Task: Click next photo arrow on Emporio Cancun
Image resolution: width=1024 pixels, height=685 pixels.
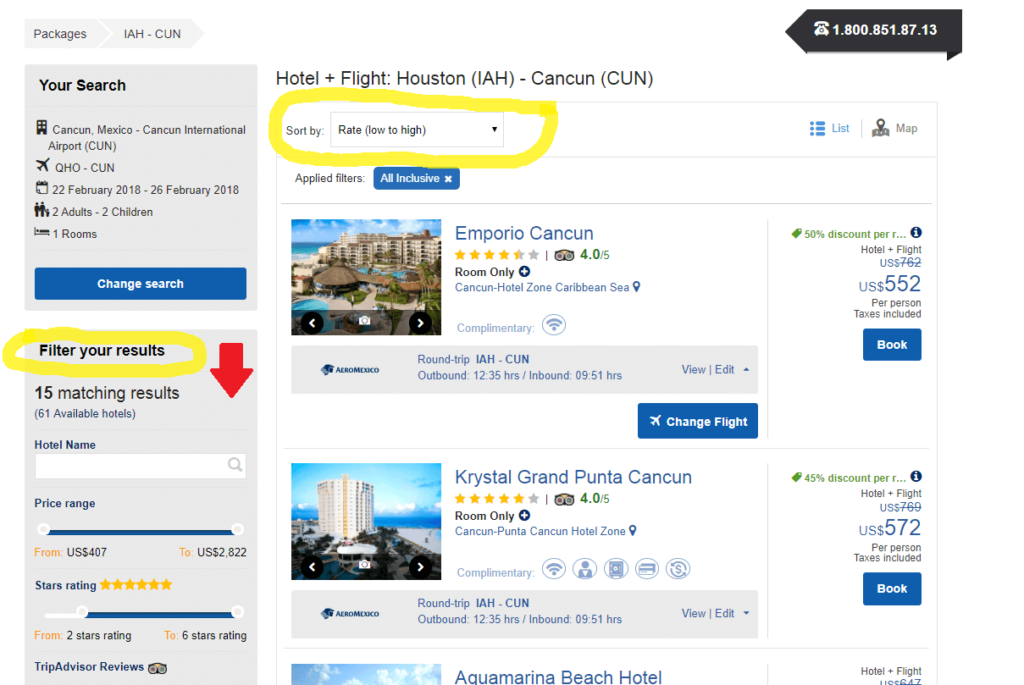Action: coord(421,322)
